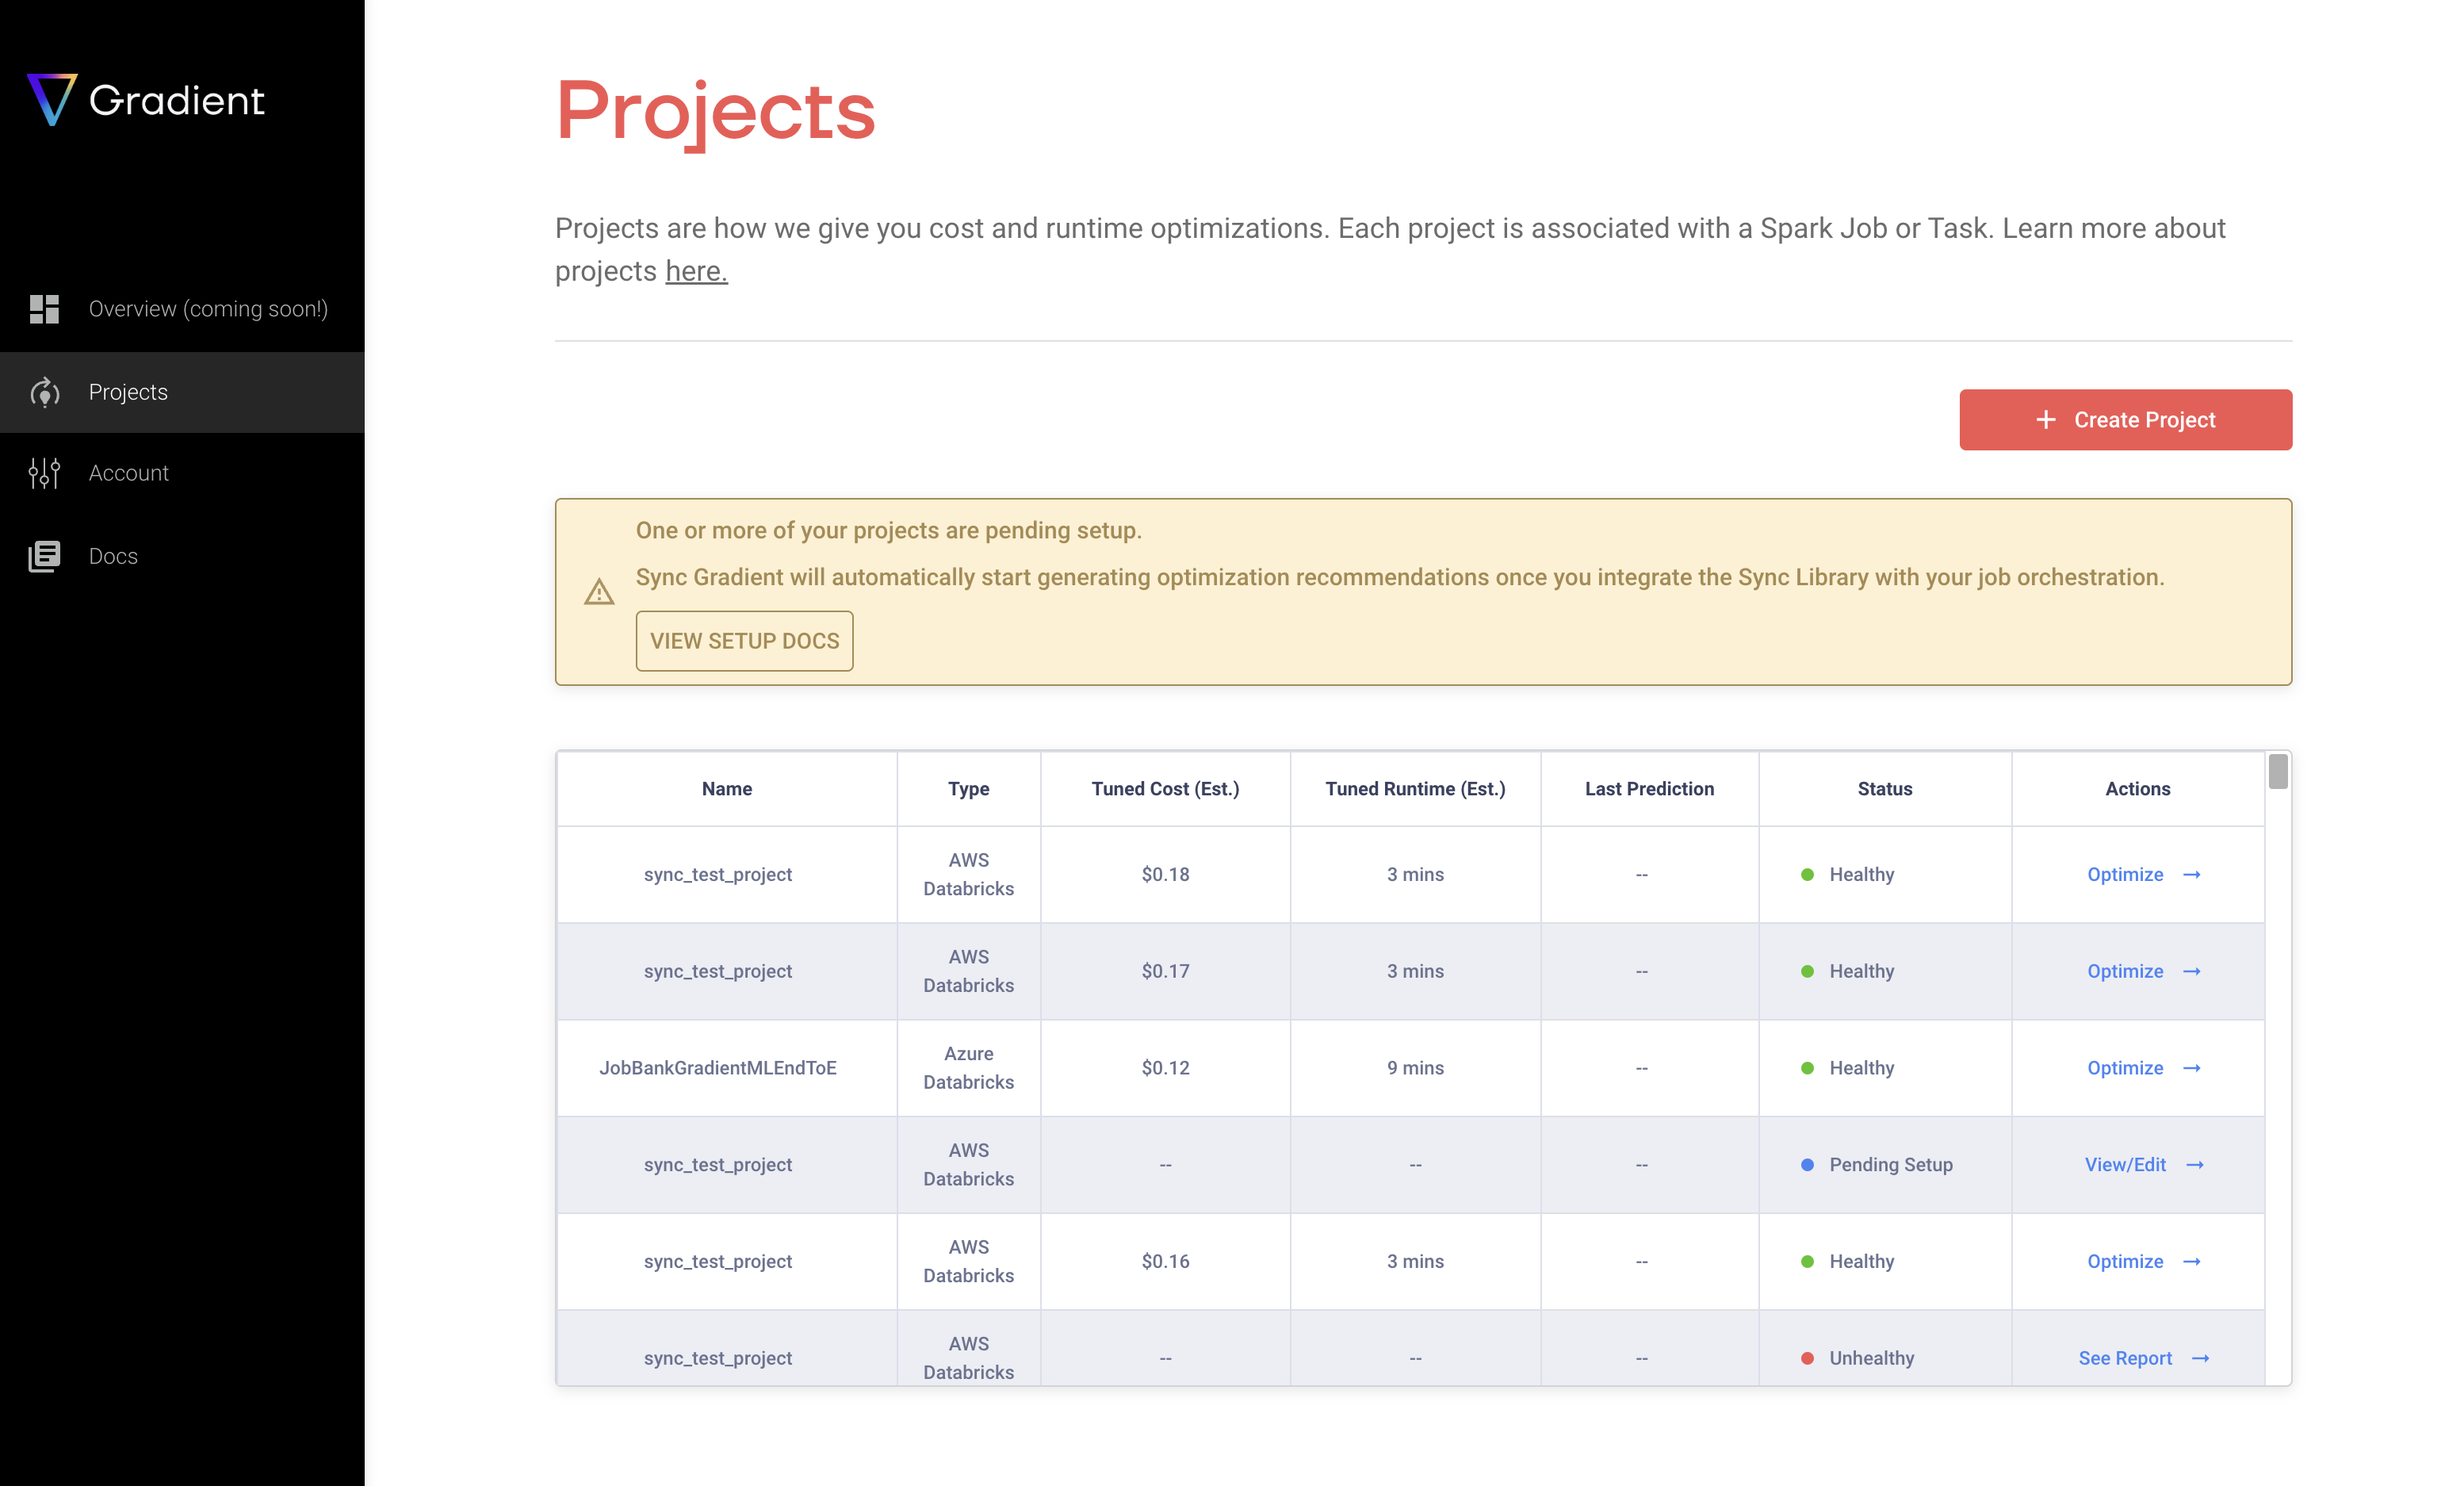2464x1486 pixels.
Task: Open Account sliders icon
Action: (44, 473)
